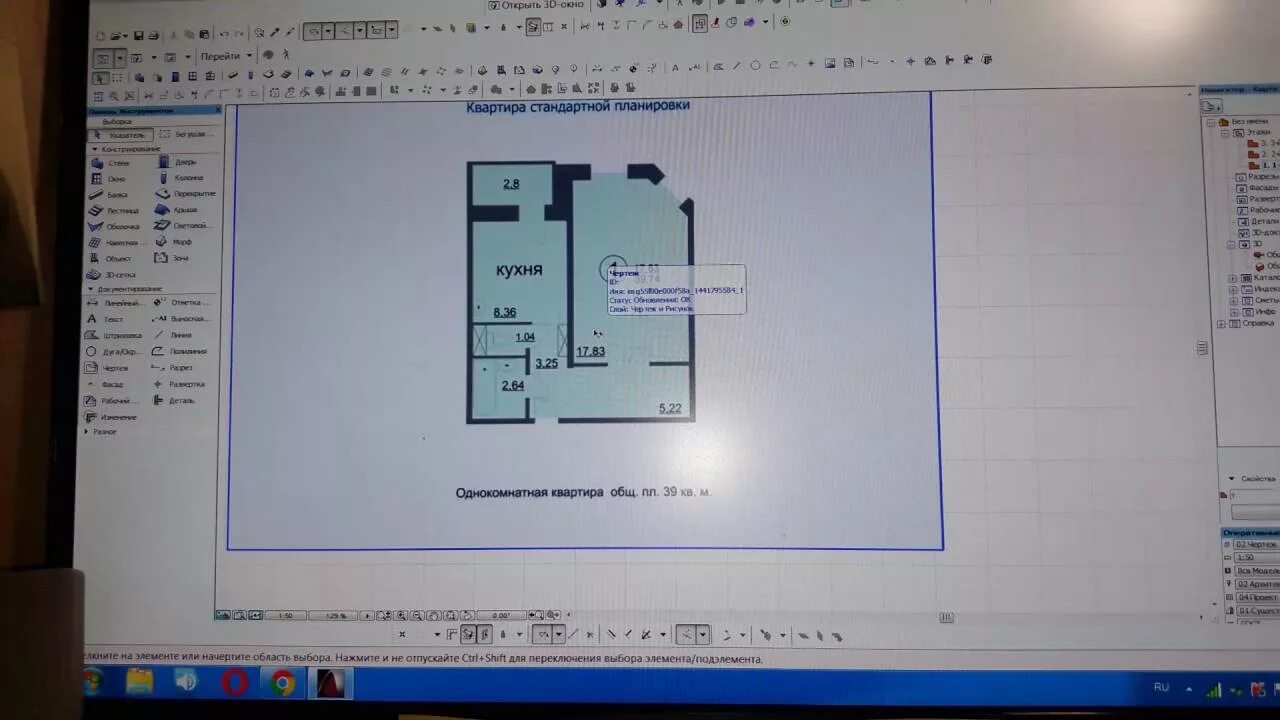Select the Door (Дверь) tool
Screen dimensions: 1280x720
pos(178,161)
